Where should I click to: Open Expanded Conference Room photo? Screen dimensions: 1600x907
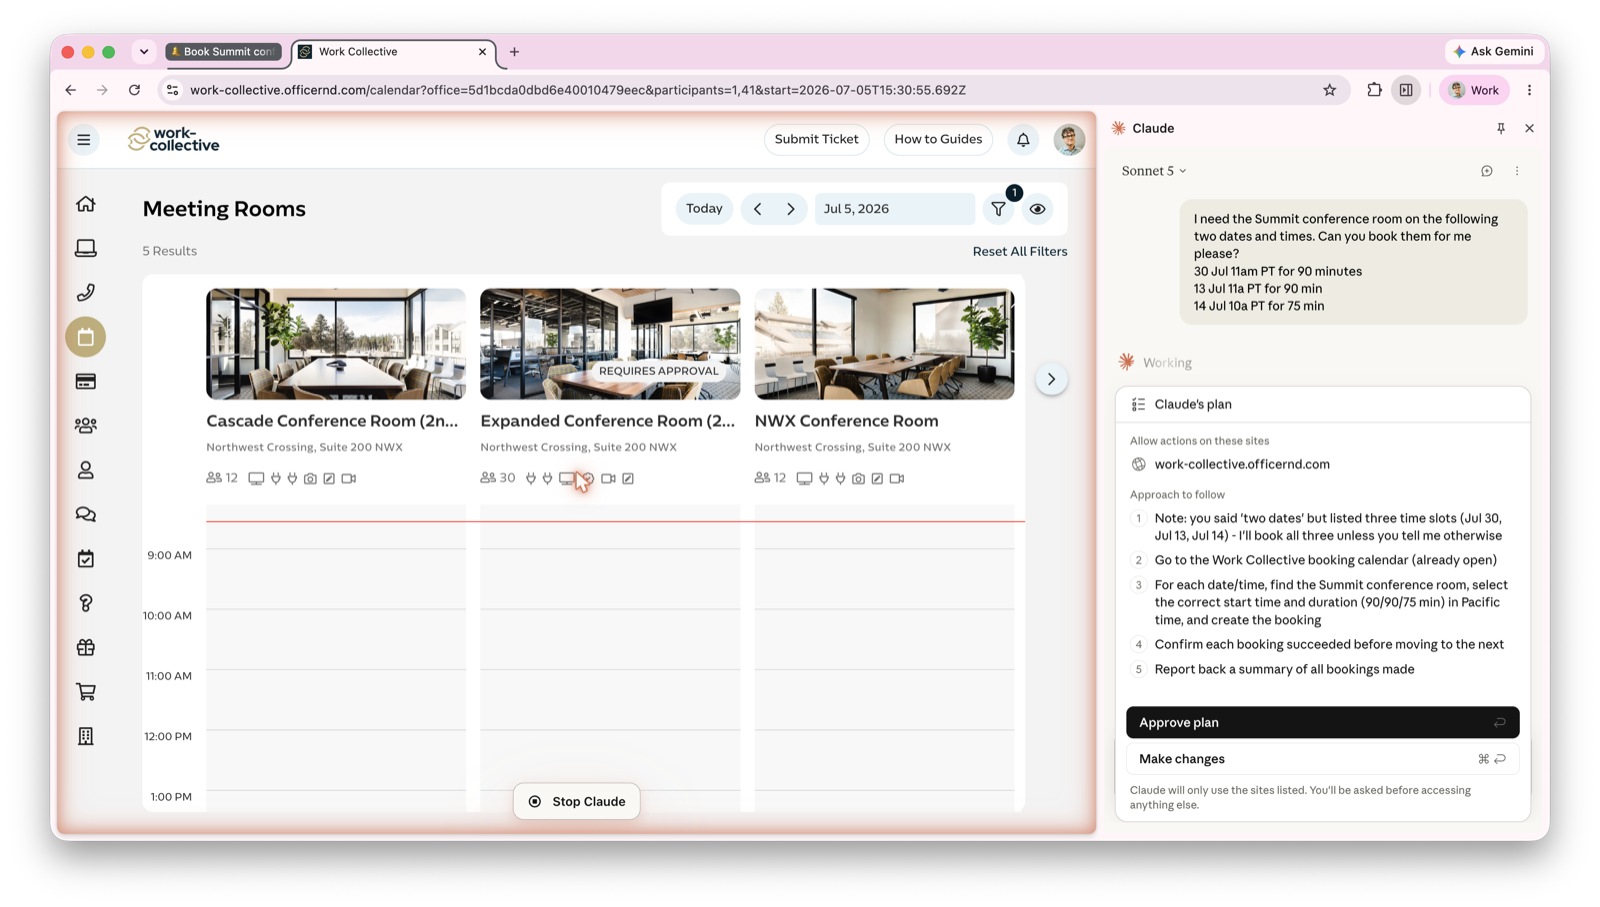pos(610,344)
